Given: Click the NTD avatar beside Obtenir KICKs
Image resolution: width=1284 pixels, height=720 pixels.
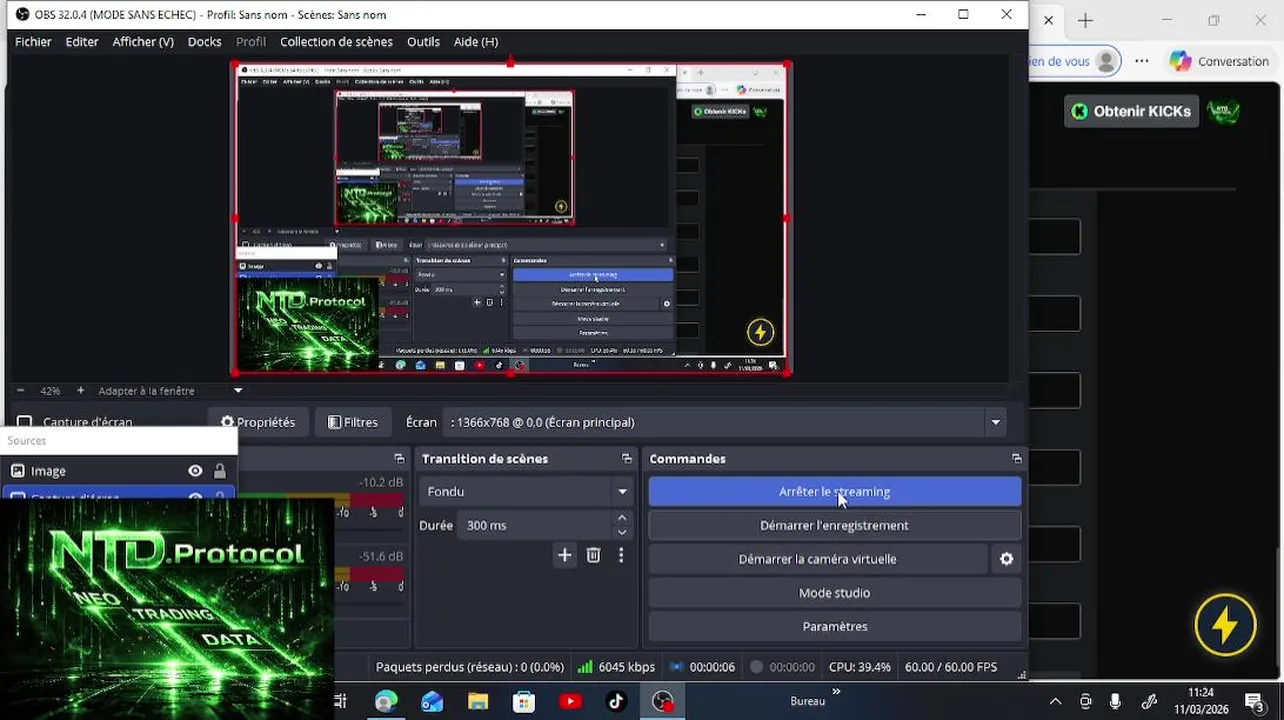Looking at the screenshot, I should tap(1223, 111).
